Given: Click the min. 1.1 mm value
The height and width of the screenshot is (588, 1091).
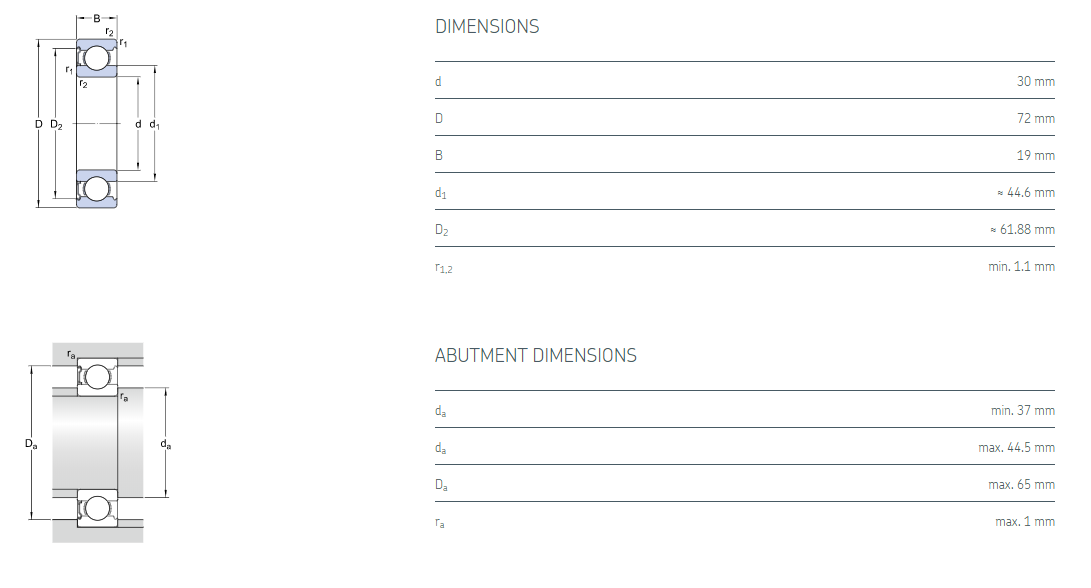Looking at the screenshot, I should click(1021, 266).
